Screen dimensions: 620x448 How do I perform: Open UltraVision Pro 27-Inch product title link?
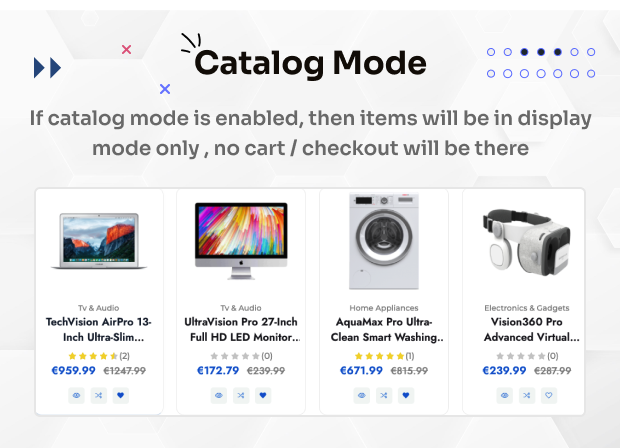tap(241, 329)
